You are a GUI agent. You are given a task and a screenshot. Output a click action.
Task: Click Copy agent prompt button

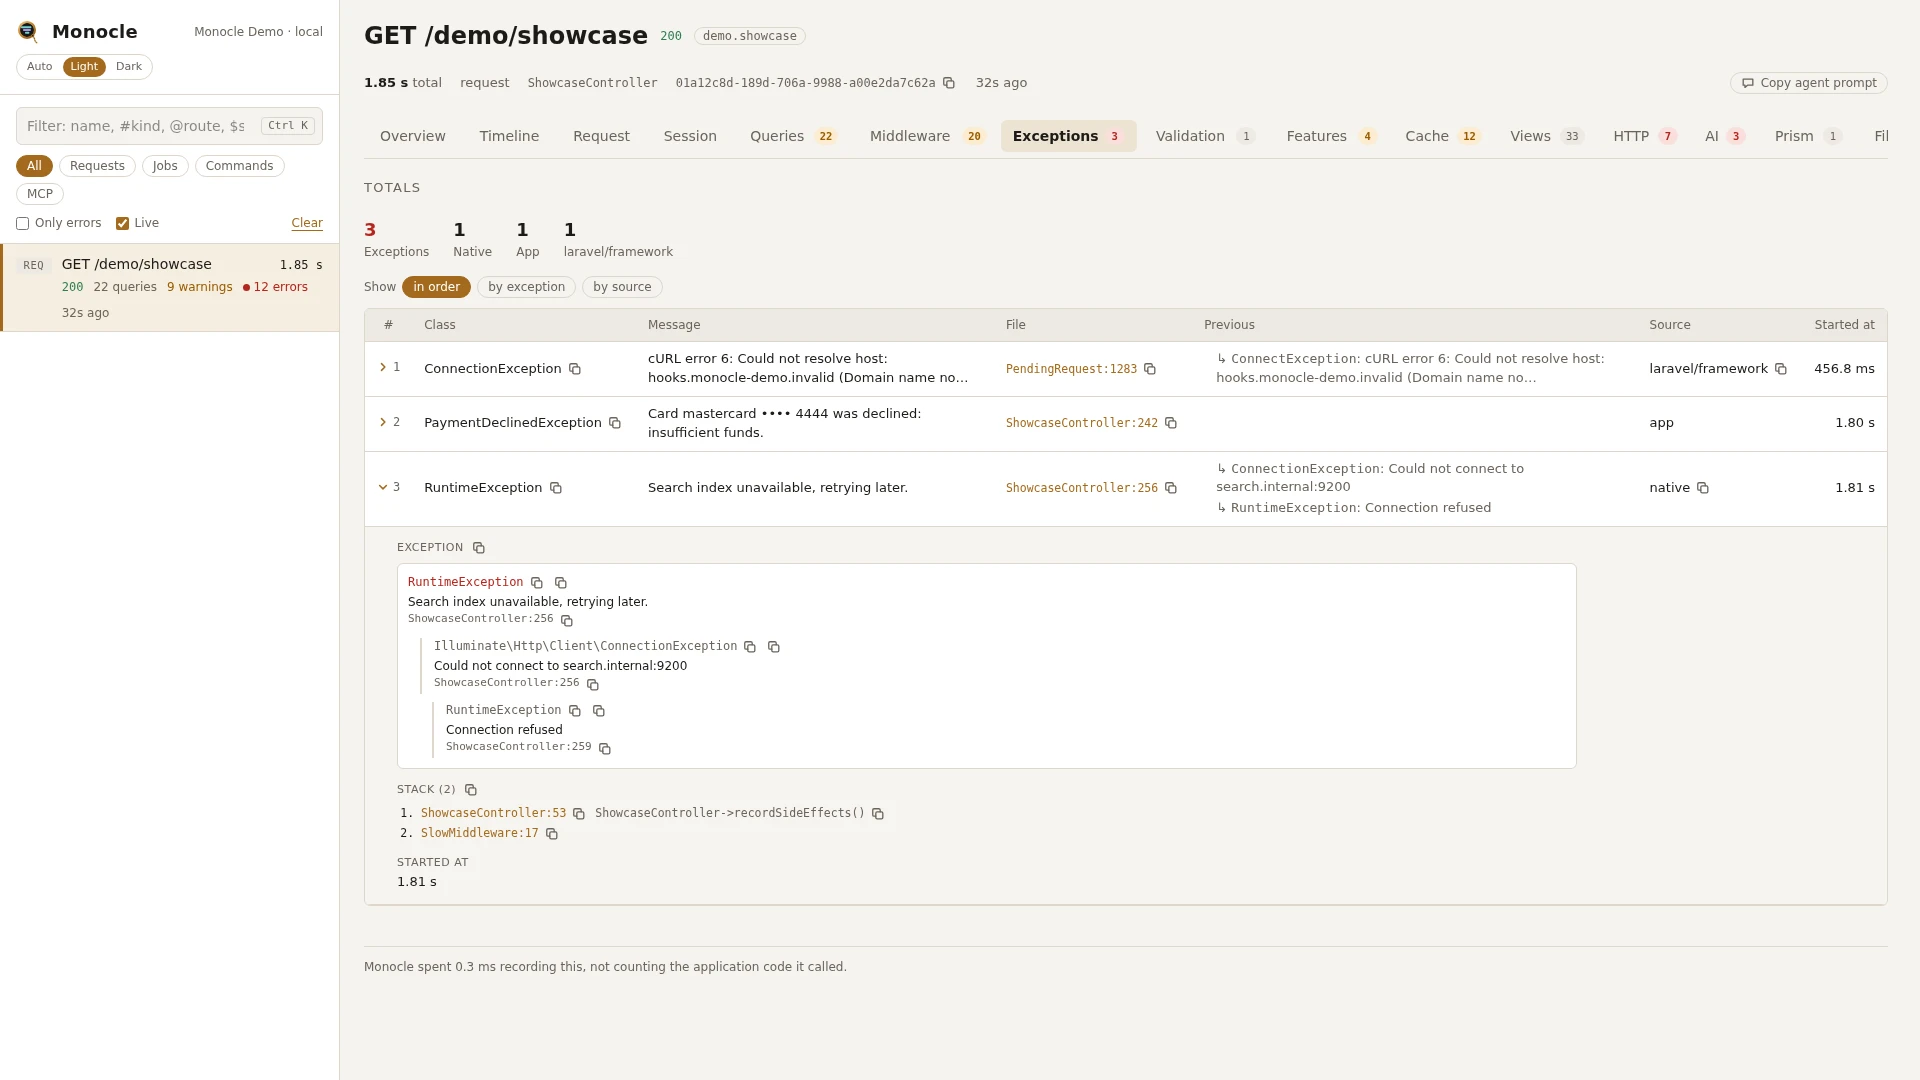click(x=1808, y=83)
